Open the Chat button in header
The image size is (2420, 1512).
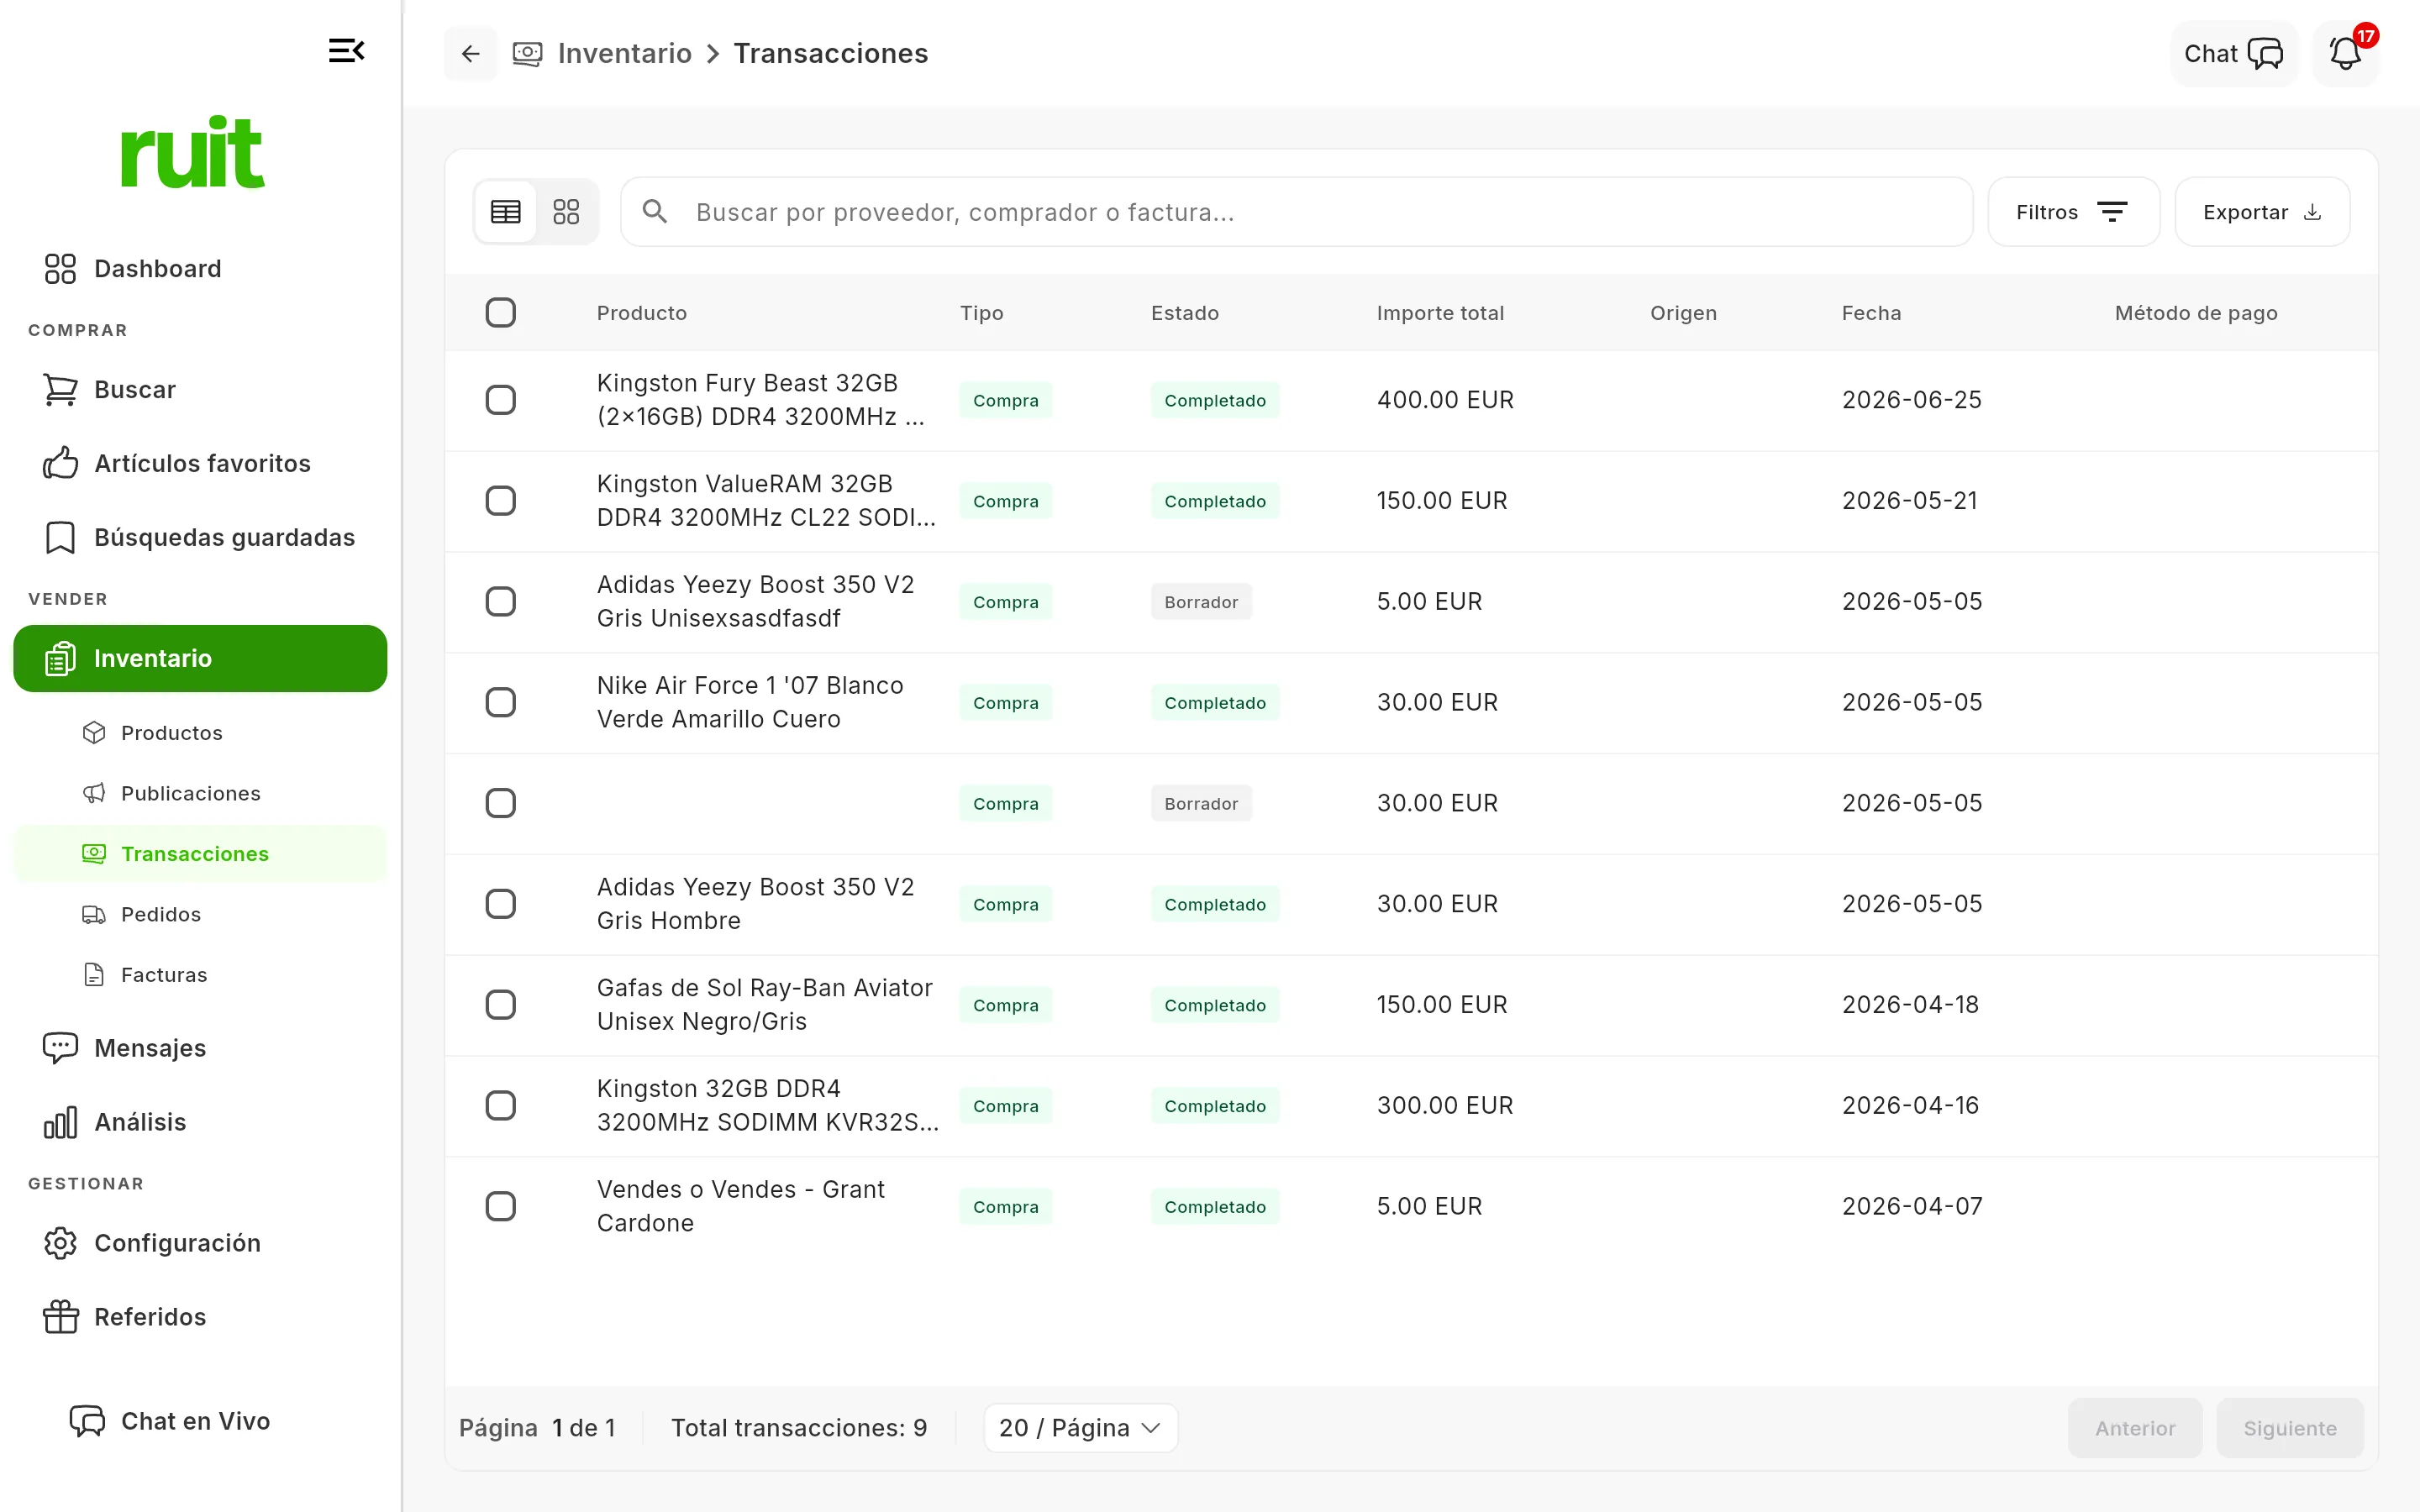[x=2234, y=54]
